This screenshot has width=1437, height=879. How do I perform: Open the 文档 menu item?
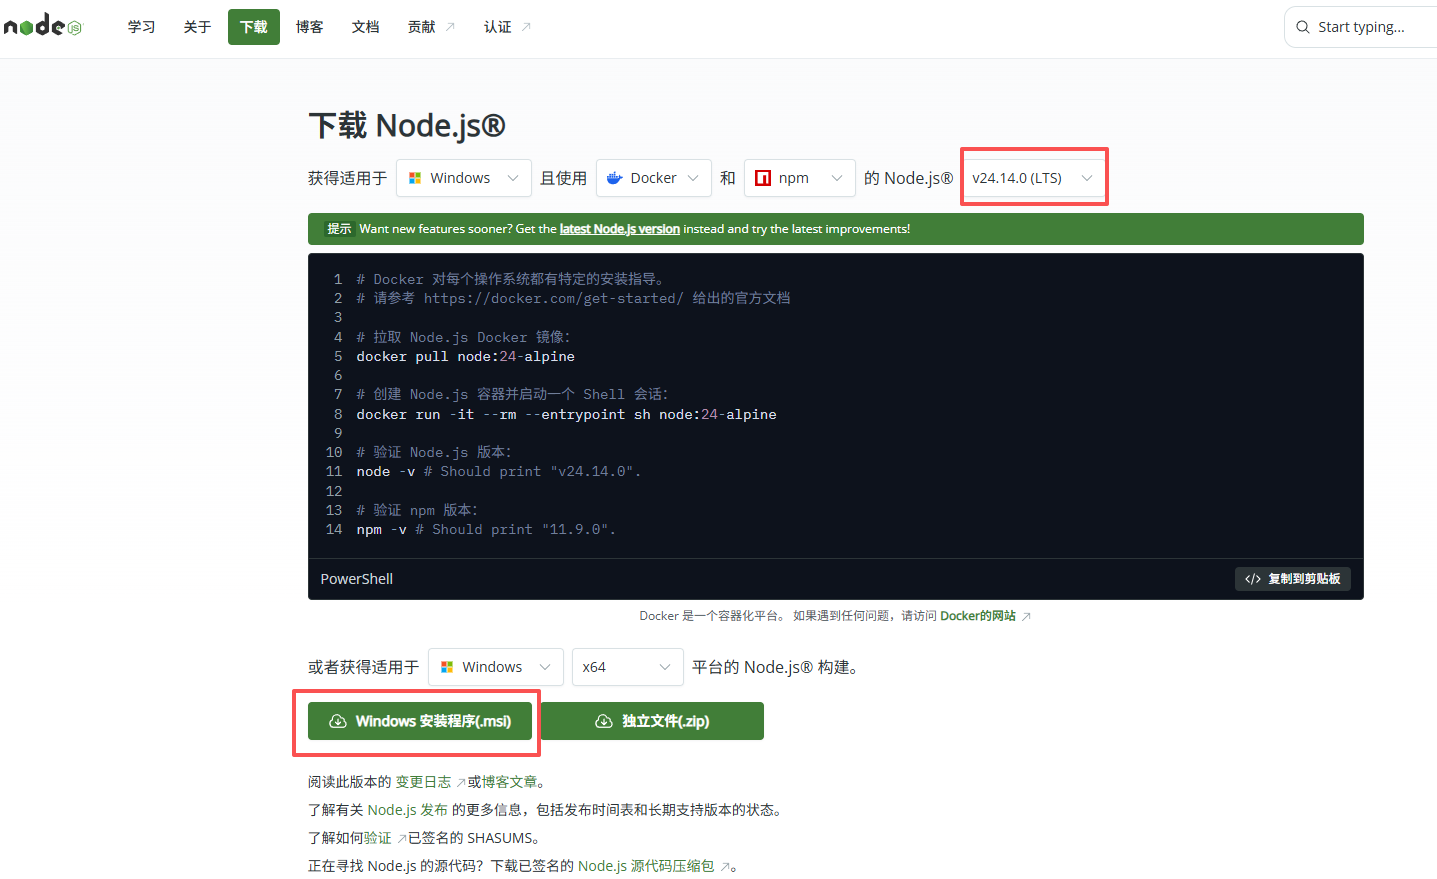[365, 27]
